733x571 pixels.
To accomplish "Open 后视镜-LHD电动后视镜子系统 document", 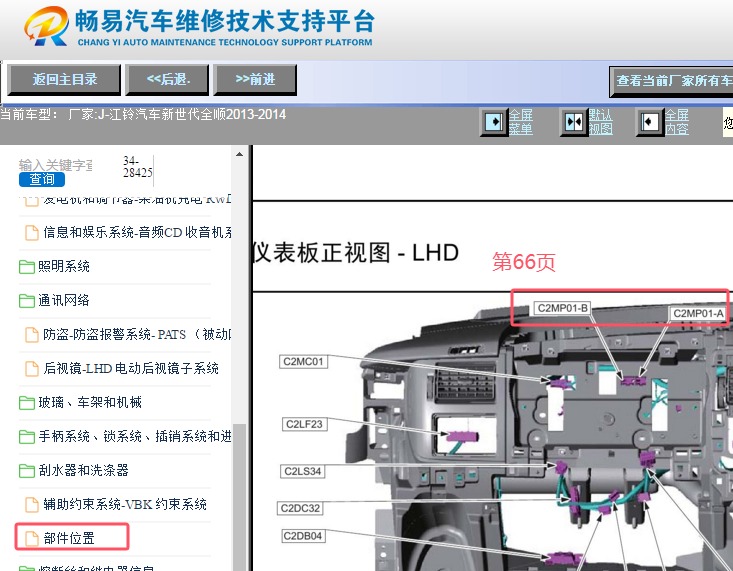I will 131,369.
